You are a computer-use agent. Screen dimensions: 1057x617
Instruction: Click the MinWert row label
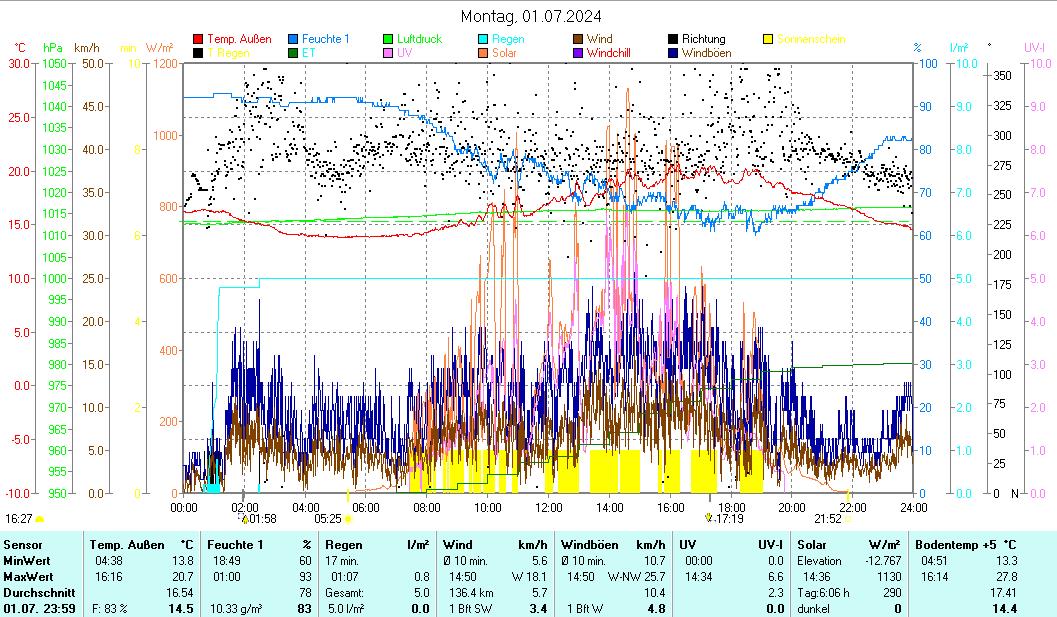click(x=26, y=561)
